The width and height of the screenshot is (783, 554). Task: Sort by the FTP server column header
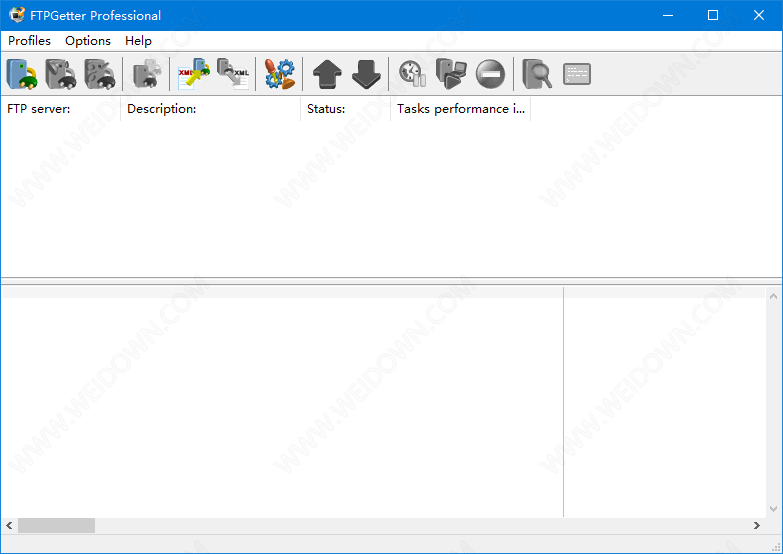(60, 109)
